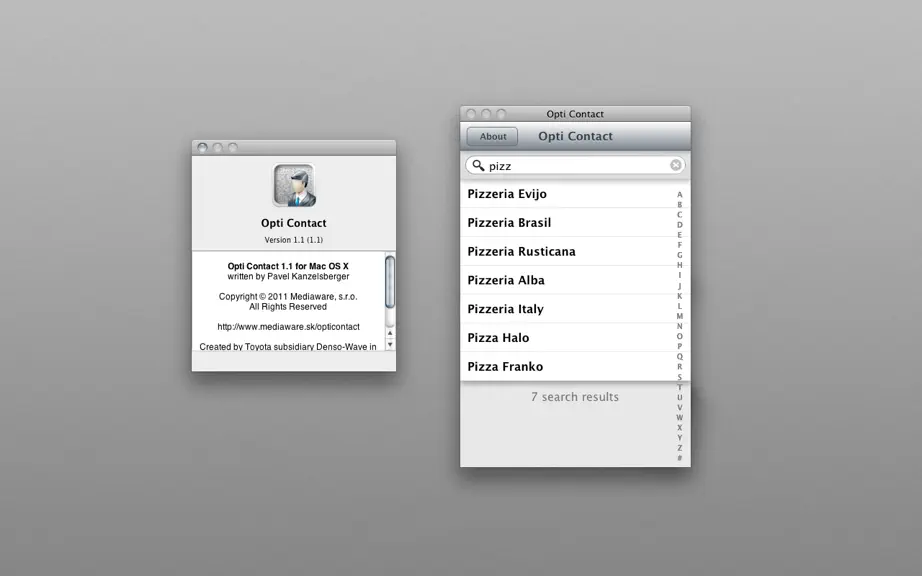Screen dimensions: 922x576
Task: Click into the search field containing pizz
Action: point(575,166)
